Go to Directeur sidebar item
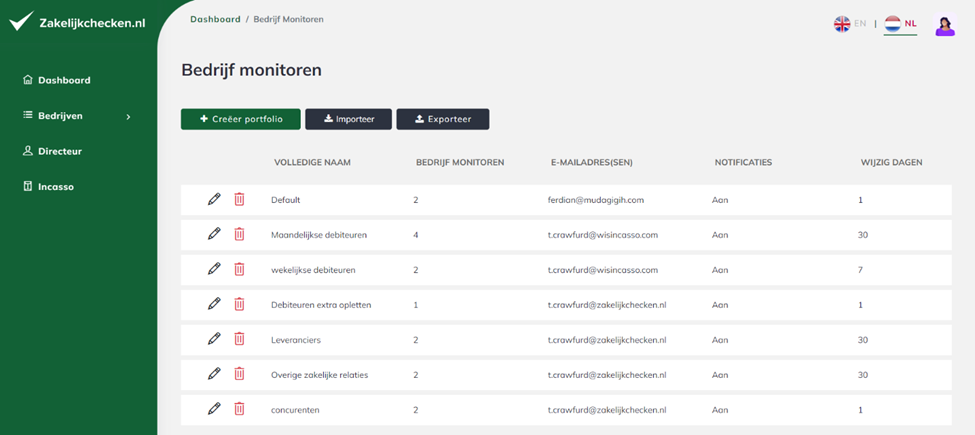Viewport: 975px width, 435px height. [x=52, y=151]
